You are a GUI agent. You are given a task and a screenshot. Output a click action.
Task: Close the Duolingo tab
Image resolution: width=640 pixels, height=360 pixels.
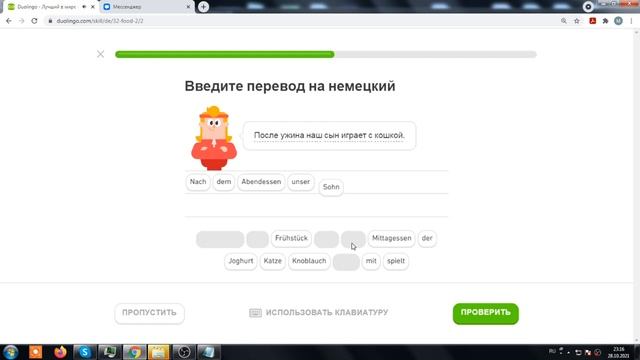click(x=93, y=7)
